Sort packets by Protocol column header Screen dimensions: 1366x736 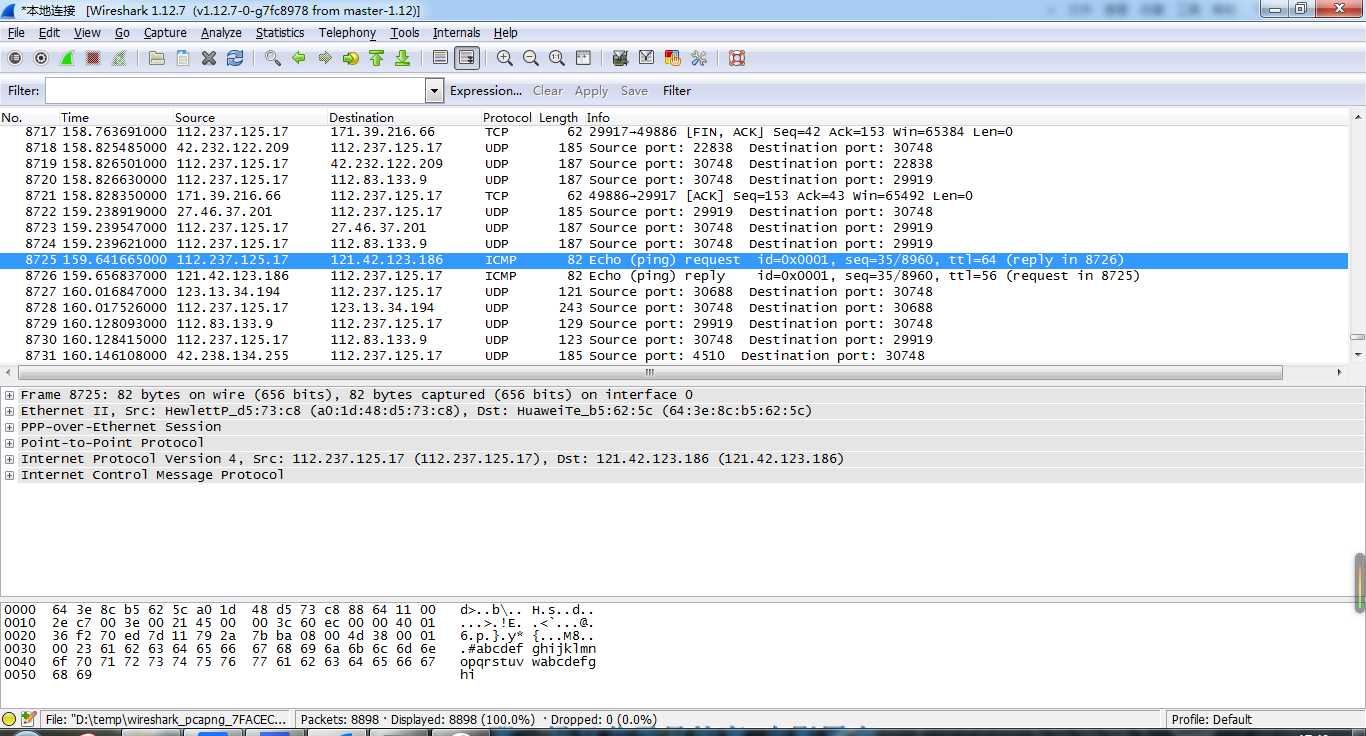point(508,117)
